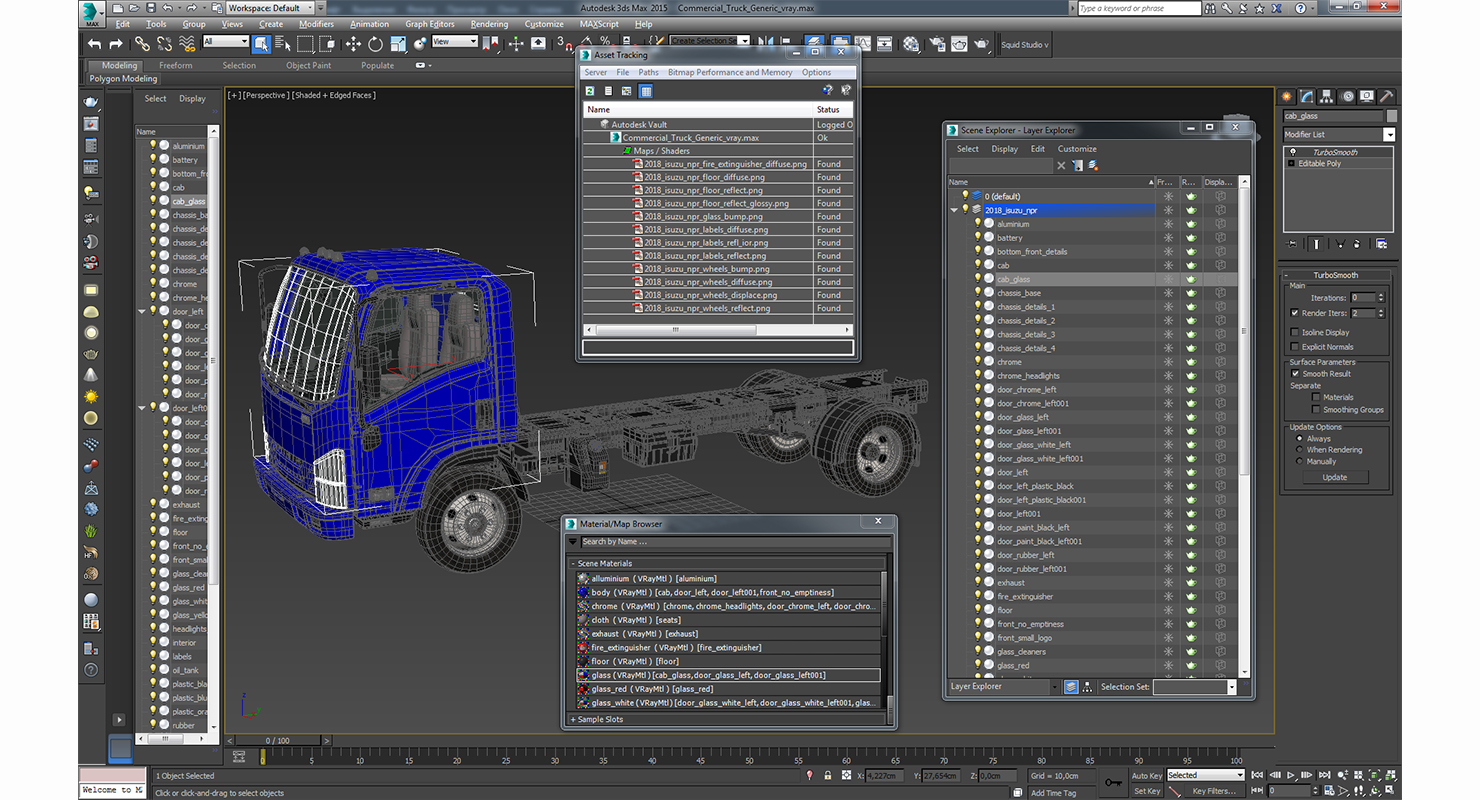
Task: Activate the Select and Uniform Scale tool
Action: pos(398,44)
